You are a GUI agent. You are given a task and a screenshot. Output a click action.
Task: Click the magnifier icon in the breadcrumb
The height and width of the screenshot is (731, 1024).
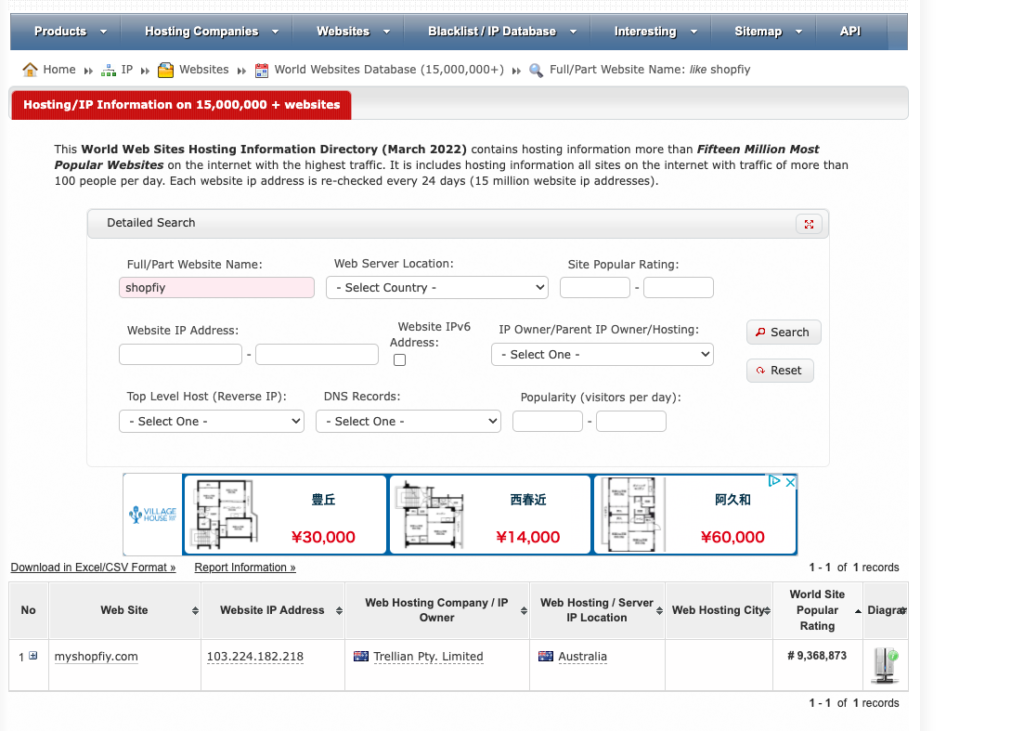tap(536, 70)
